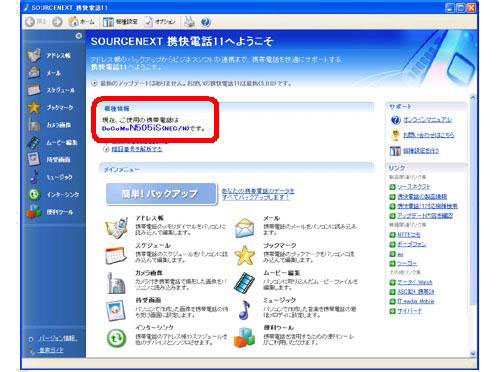Screen dimensions: 500x372
Task: Open オンラインマニュアル link under サポート
Action: [x=428, y=120]
